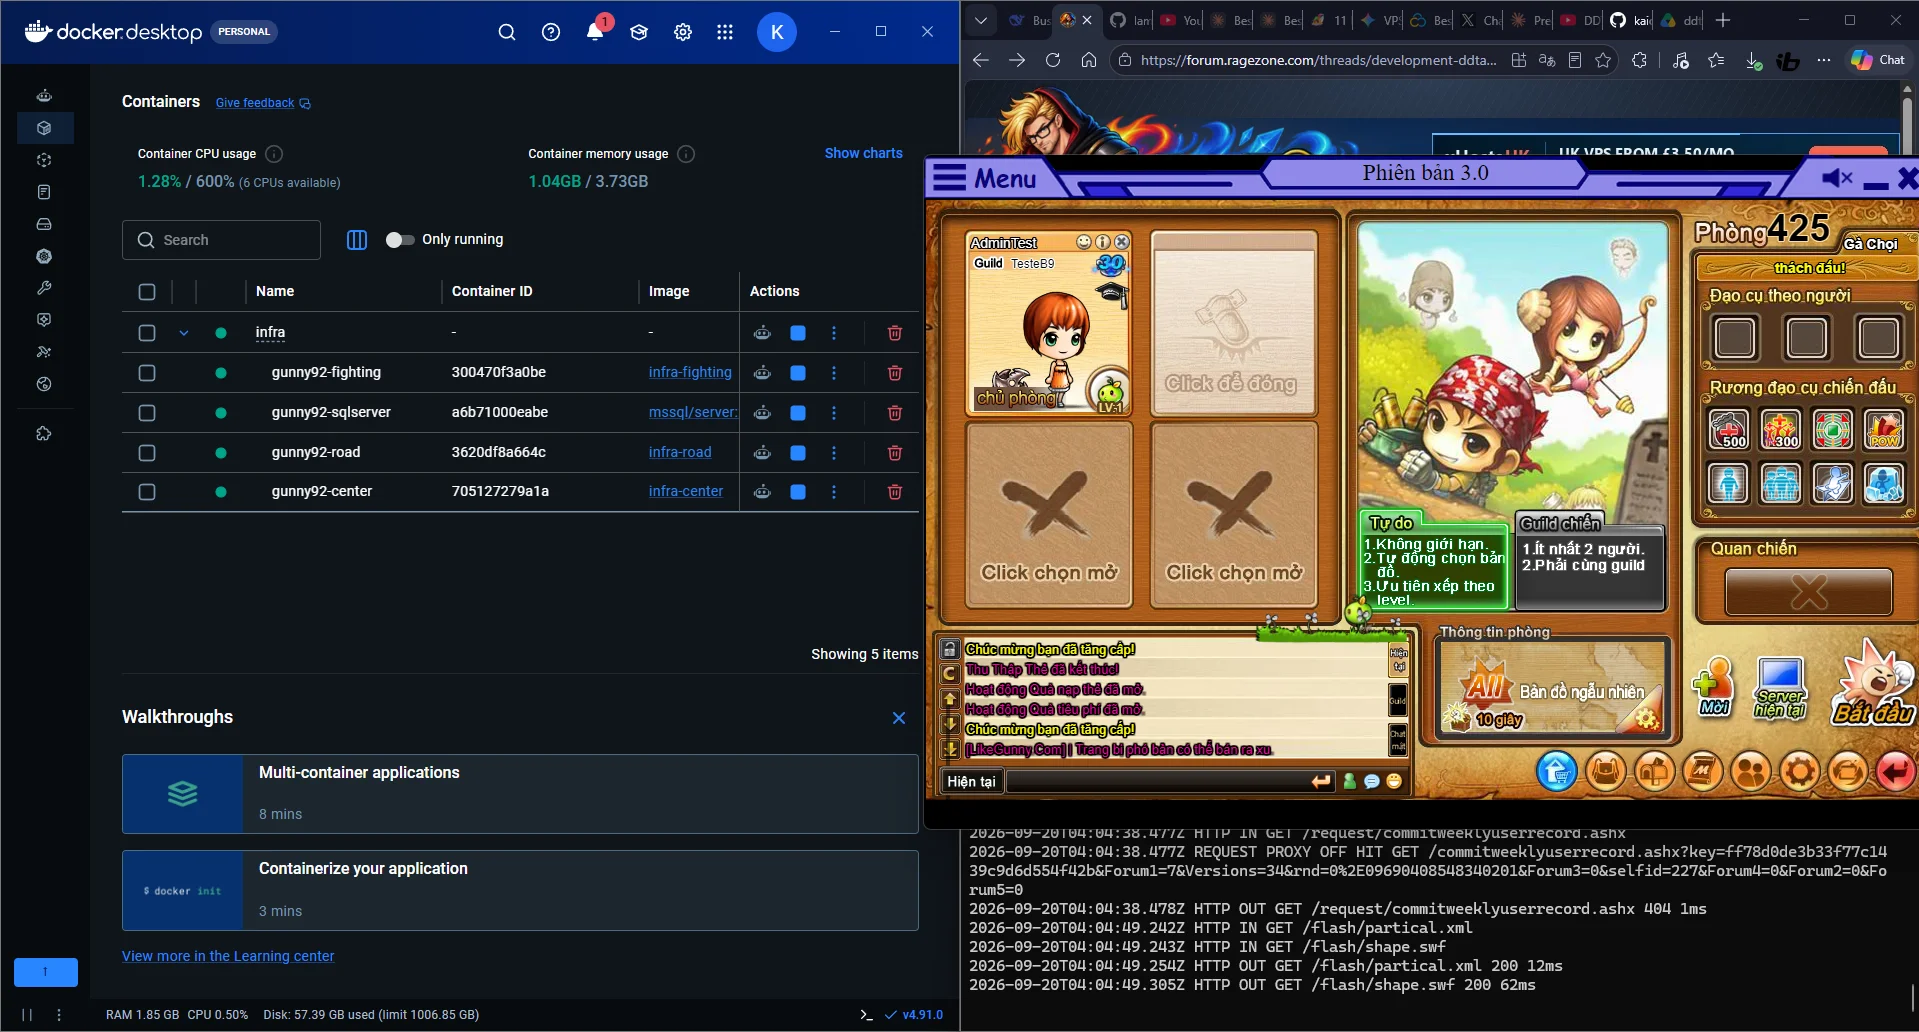The width and height of the screenshot is (1919, 1032).
Task: Check the select-all containers checkbox
Action: point(147,292)
